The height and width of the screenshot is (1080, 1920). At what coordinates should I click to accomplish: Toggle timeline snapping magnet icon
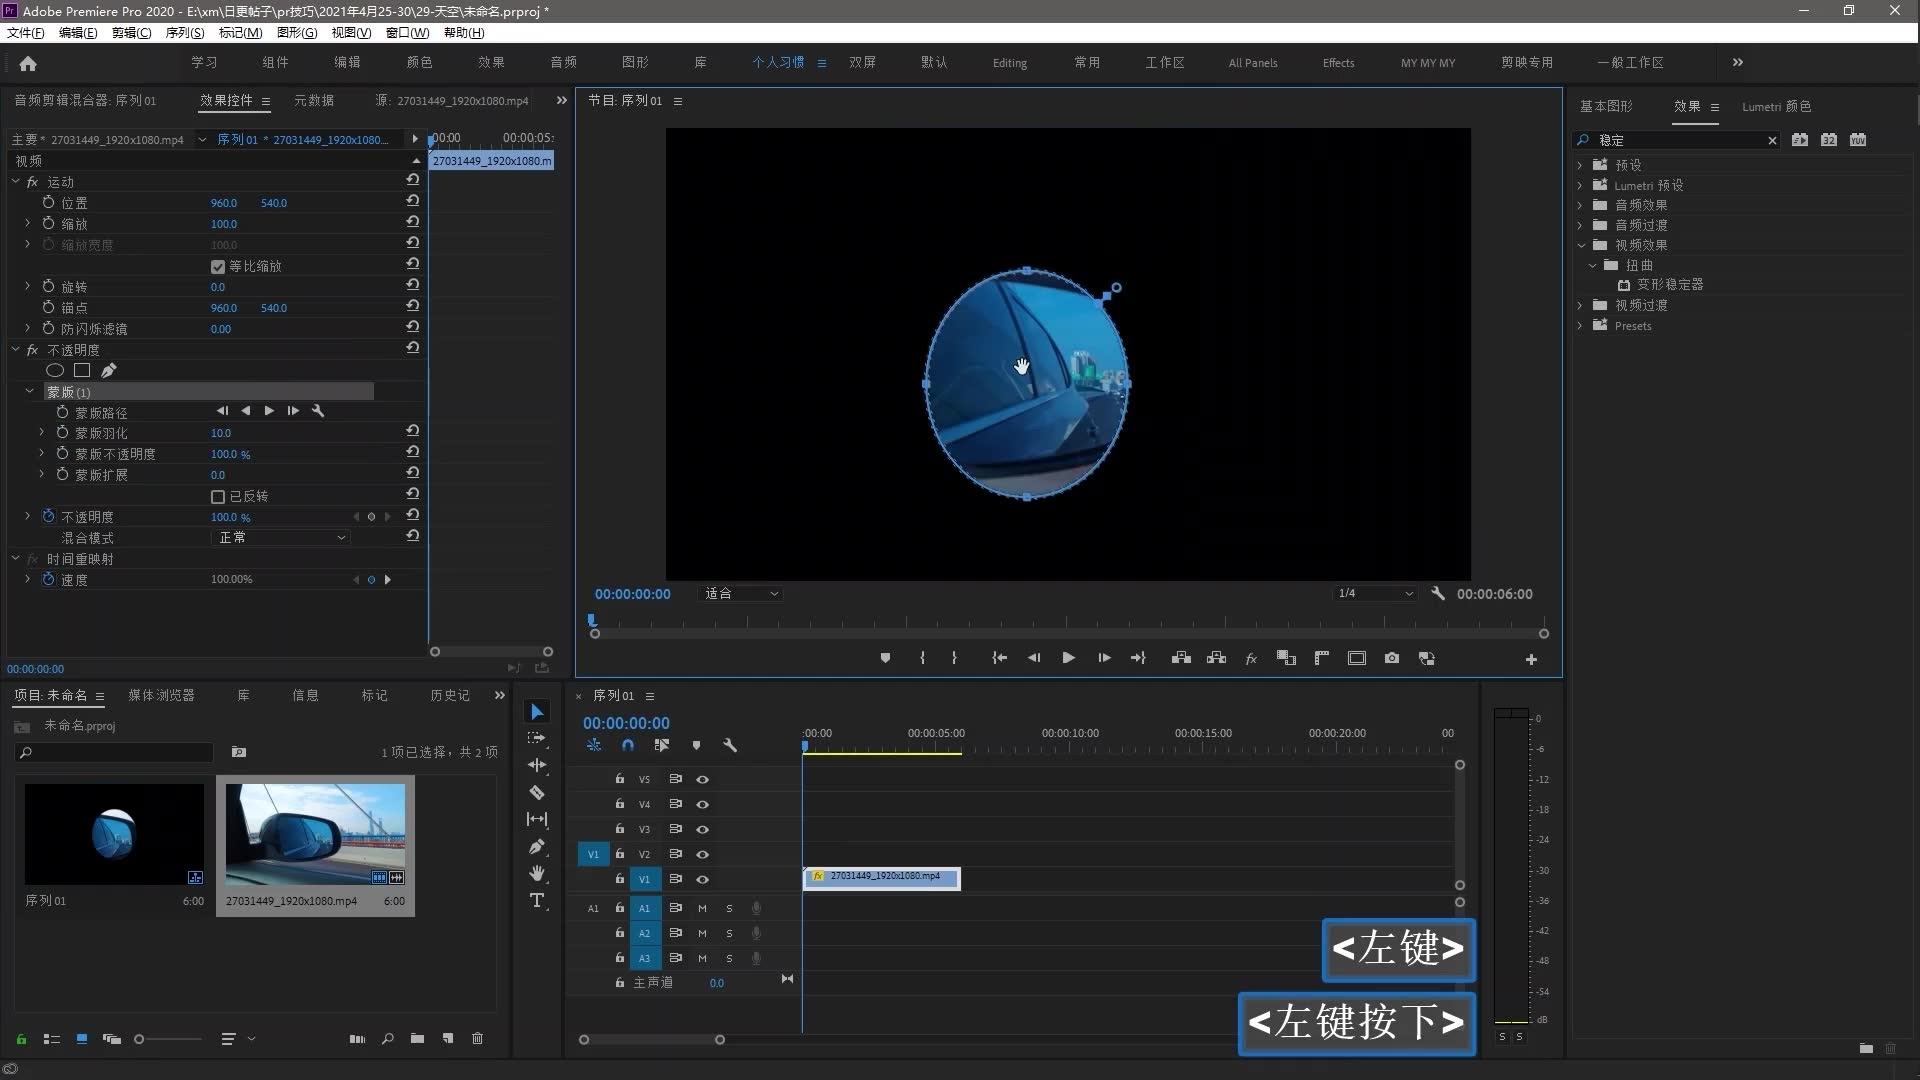(x=628, y=746)
